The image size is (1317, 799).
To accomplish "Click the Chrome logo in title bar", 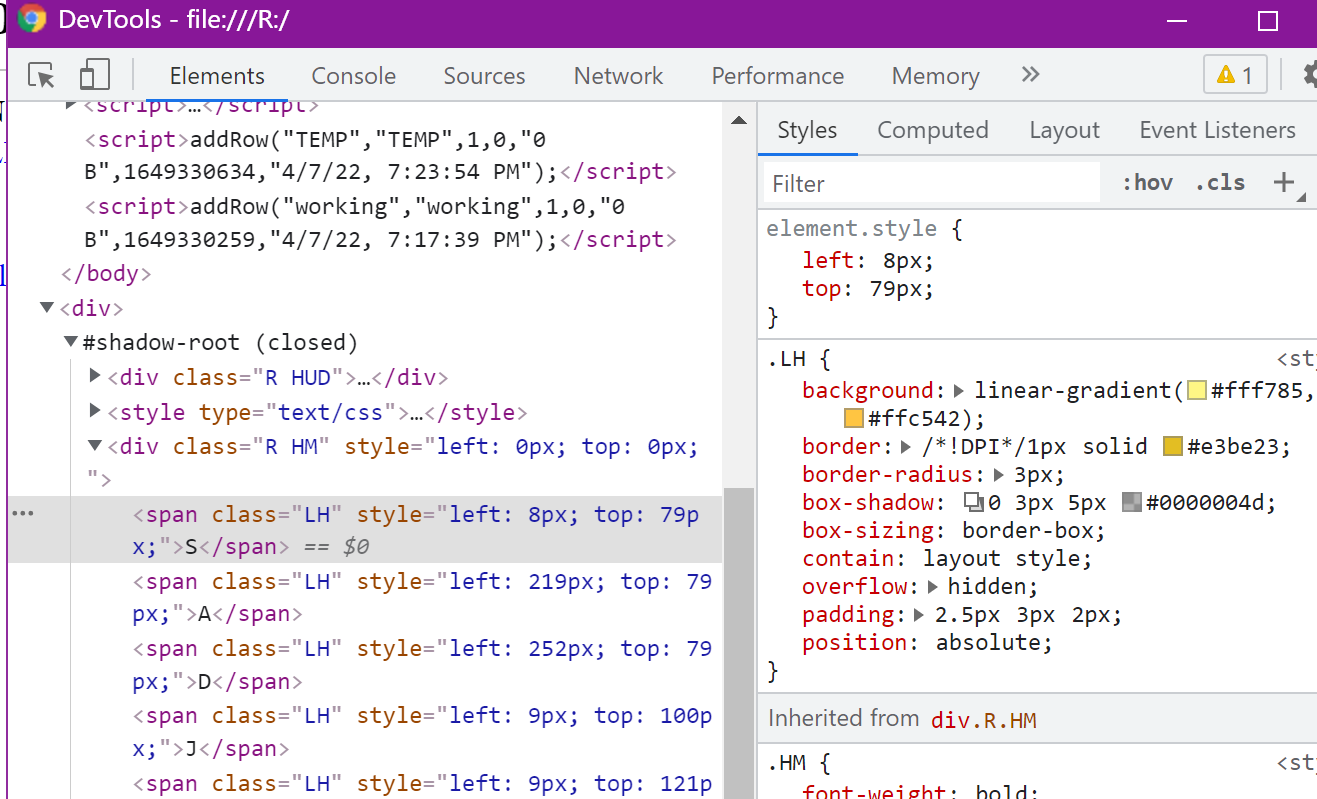I will click(31, 20).
